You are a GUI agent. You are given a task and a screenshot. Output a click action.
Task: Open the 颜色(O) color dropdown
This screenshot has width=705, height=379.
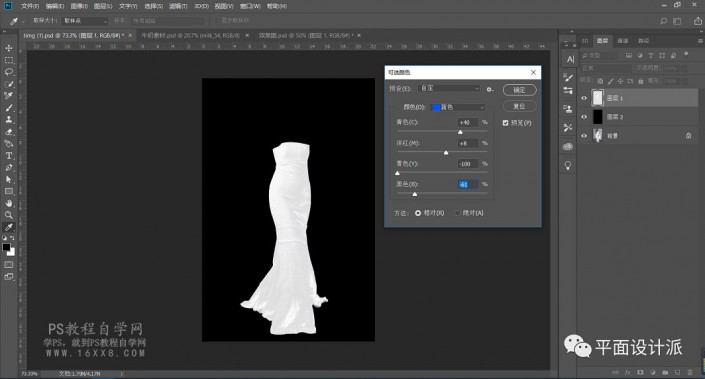pyautogui.click(x=458, y=107)
